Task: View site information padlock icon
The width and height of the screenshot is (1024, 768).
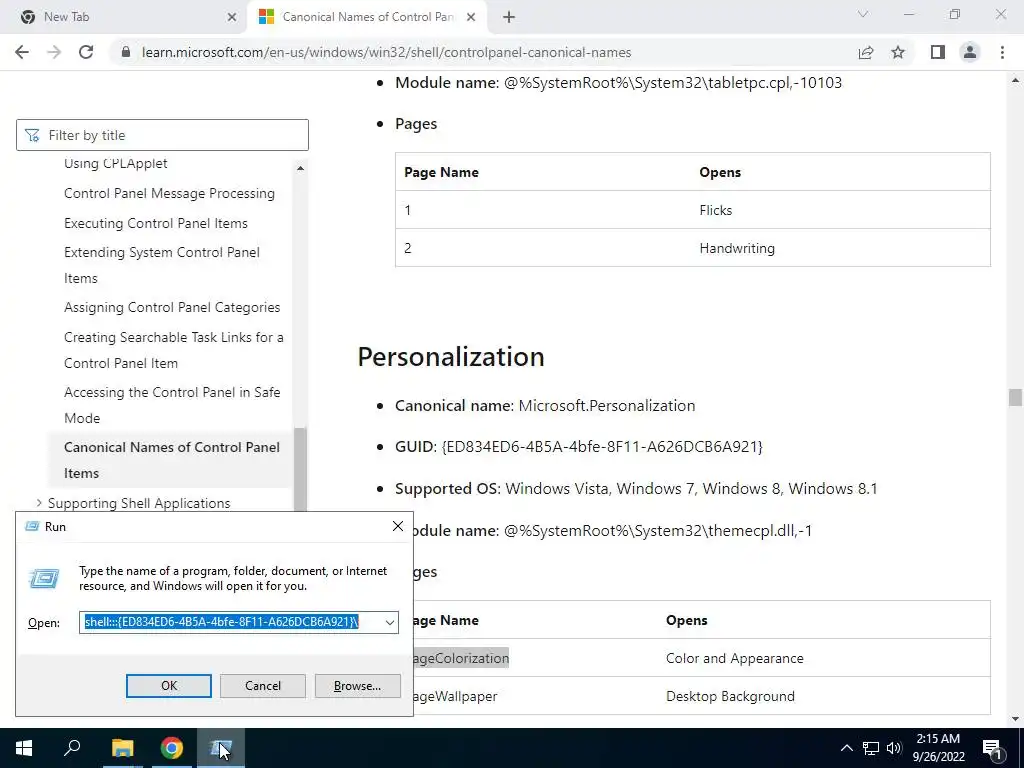Action: point(126,52)
